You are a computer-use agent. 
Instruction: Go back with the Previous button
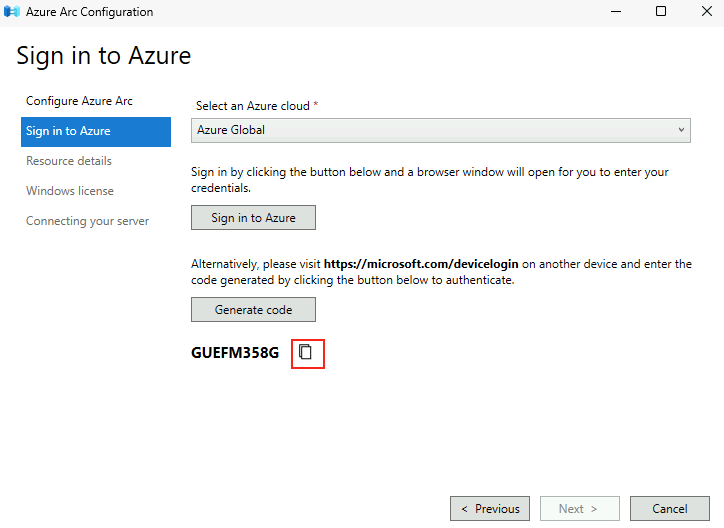[x=490, y=509]
